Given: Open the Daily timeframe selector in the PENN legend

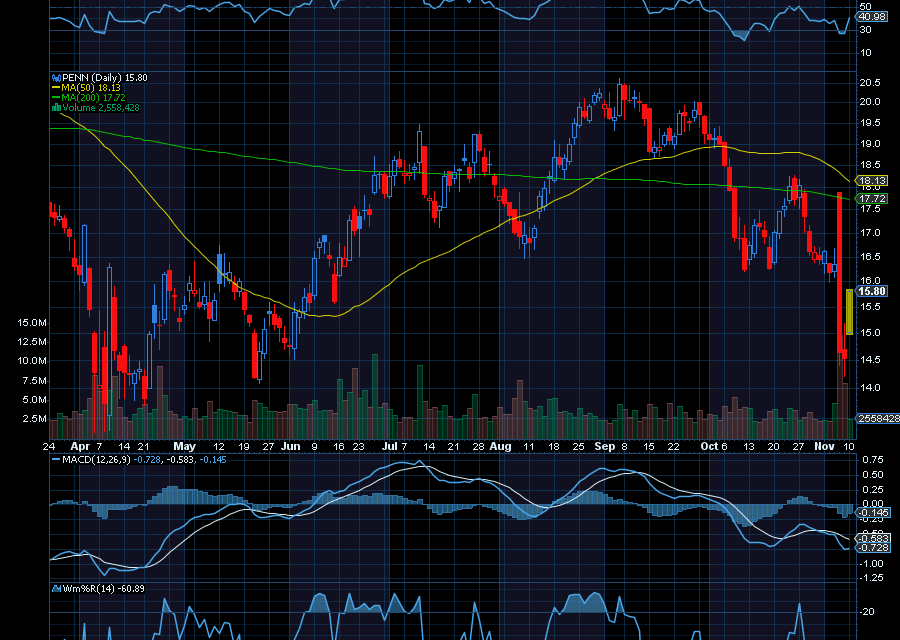Looking at the screenshot, I should coord(103,77).
